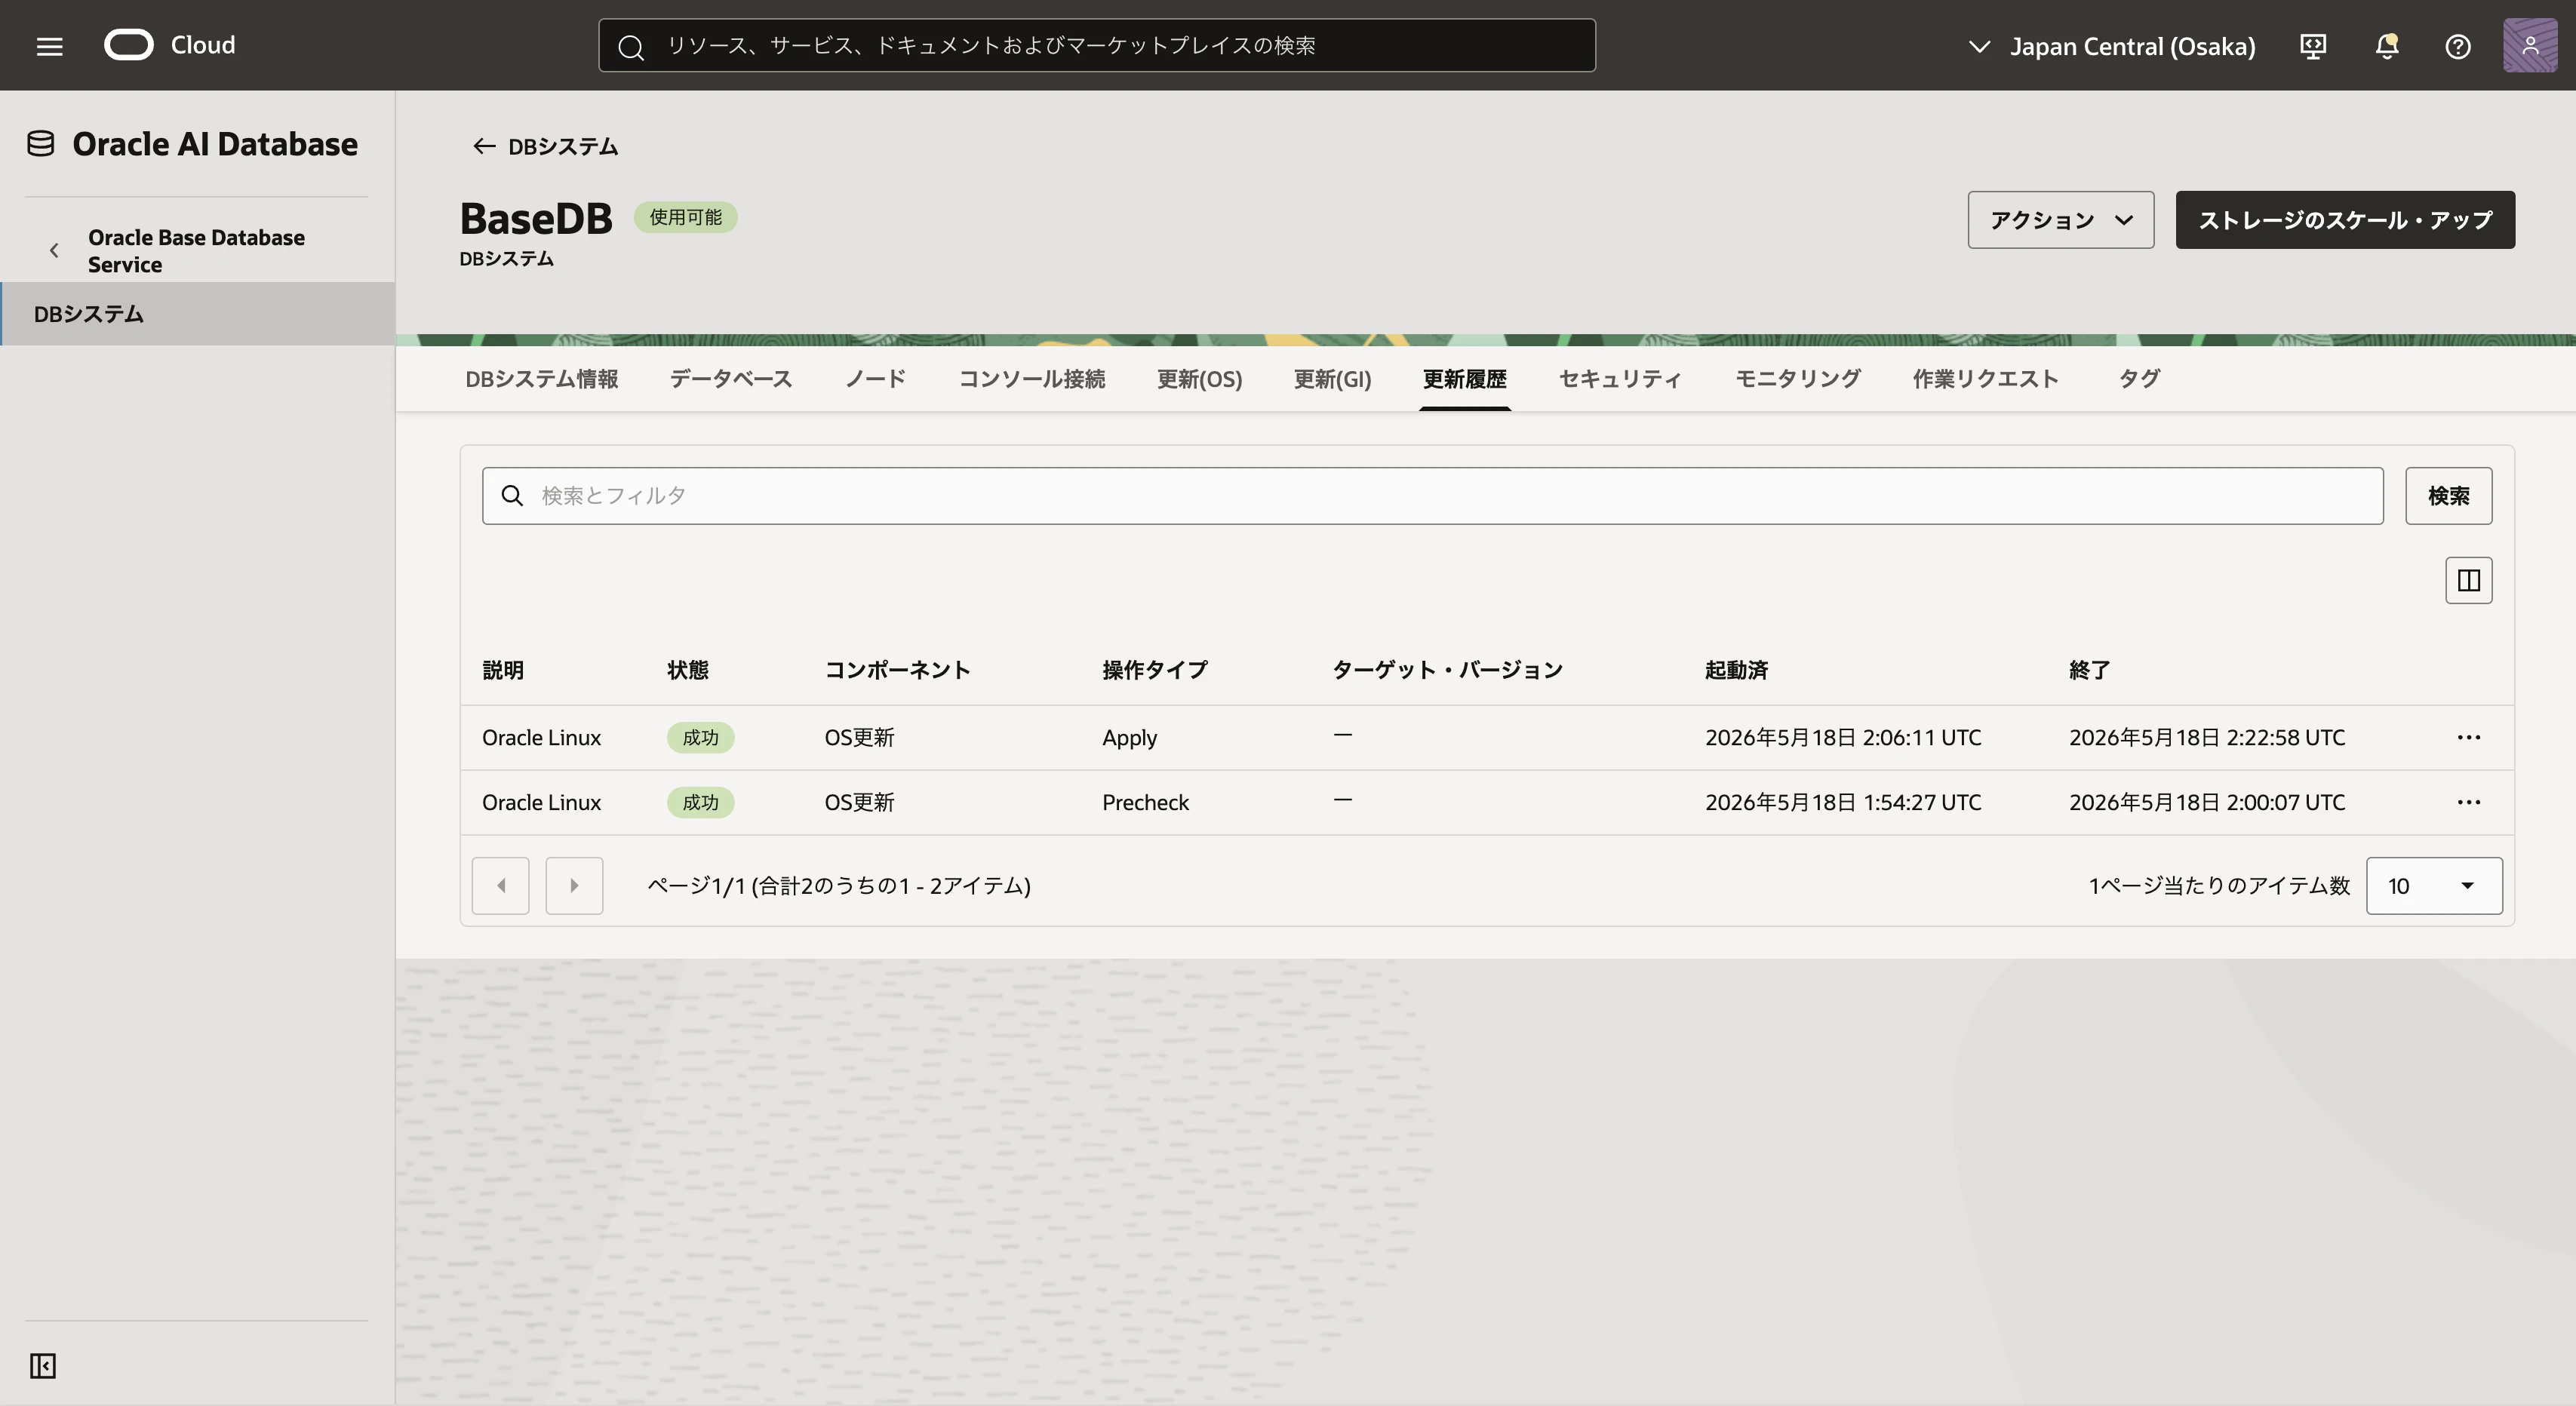
Task: Open the 作業リクエスト tab
Action: [1986, 379]
